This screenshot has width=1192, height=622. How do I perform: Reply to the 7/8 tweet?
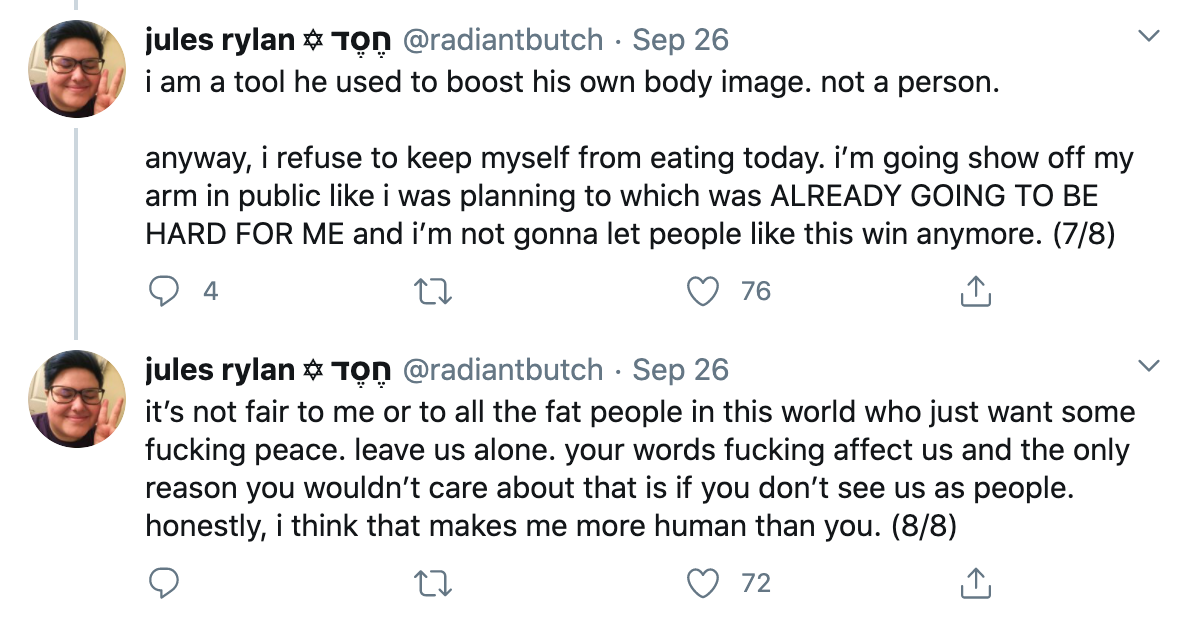(x=163, y=291)
